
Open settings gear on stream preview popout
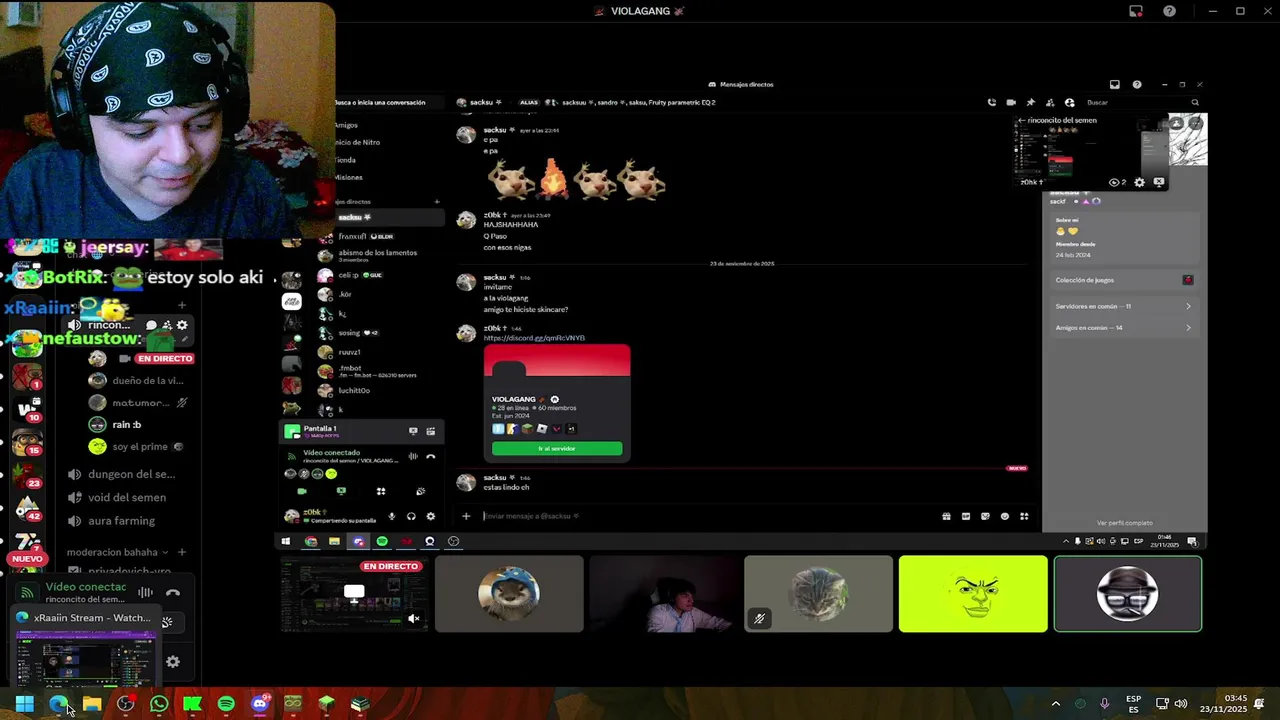(1139, 182)
